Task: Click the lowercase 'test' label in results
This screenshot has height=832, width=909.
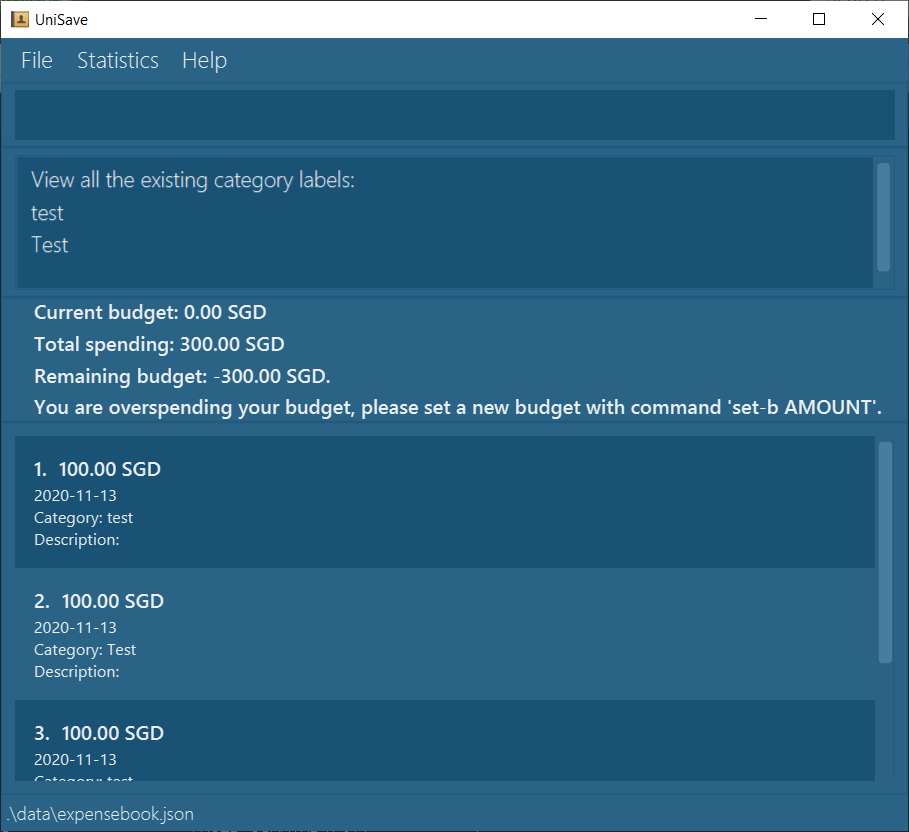Action: pos(47,213)
